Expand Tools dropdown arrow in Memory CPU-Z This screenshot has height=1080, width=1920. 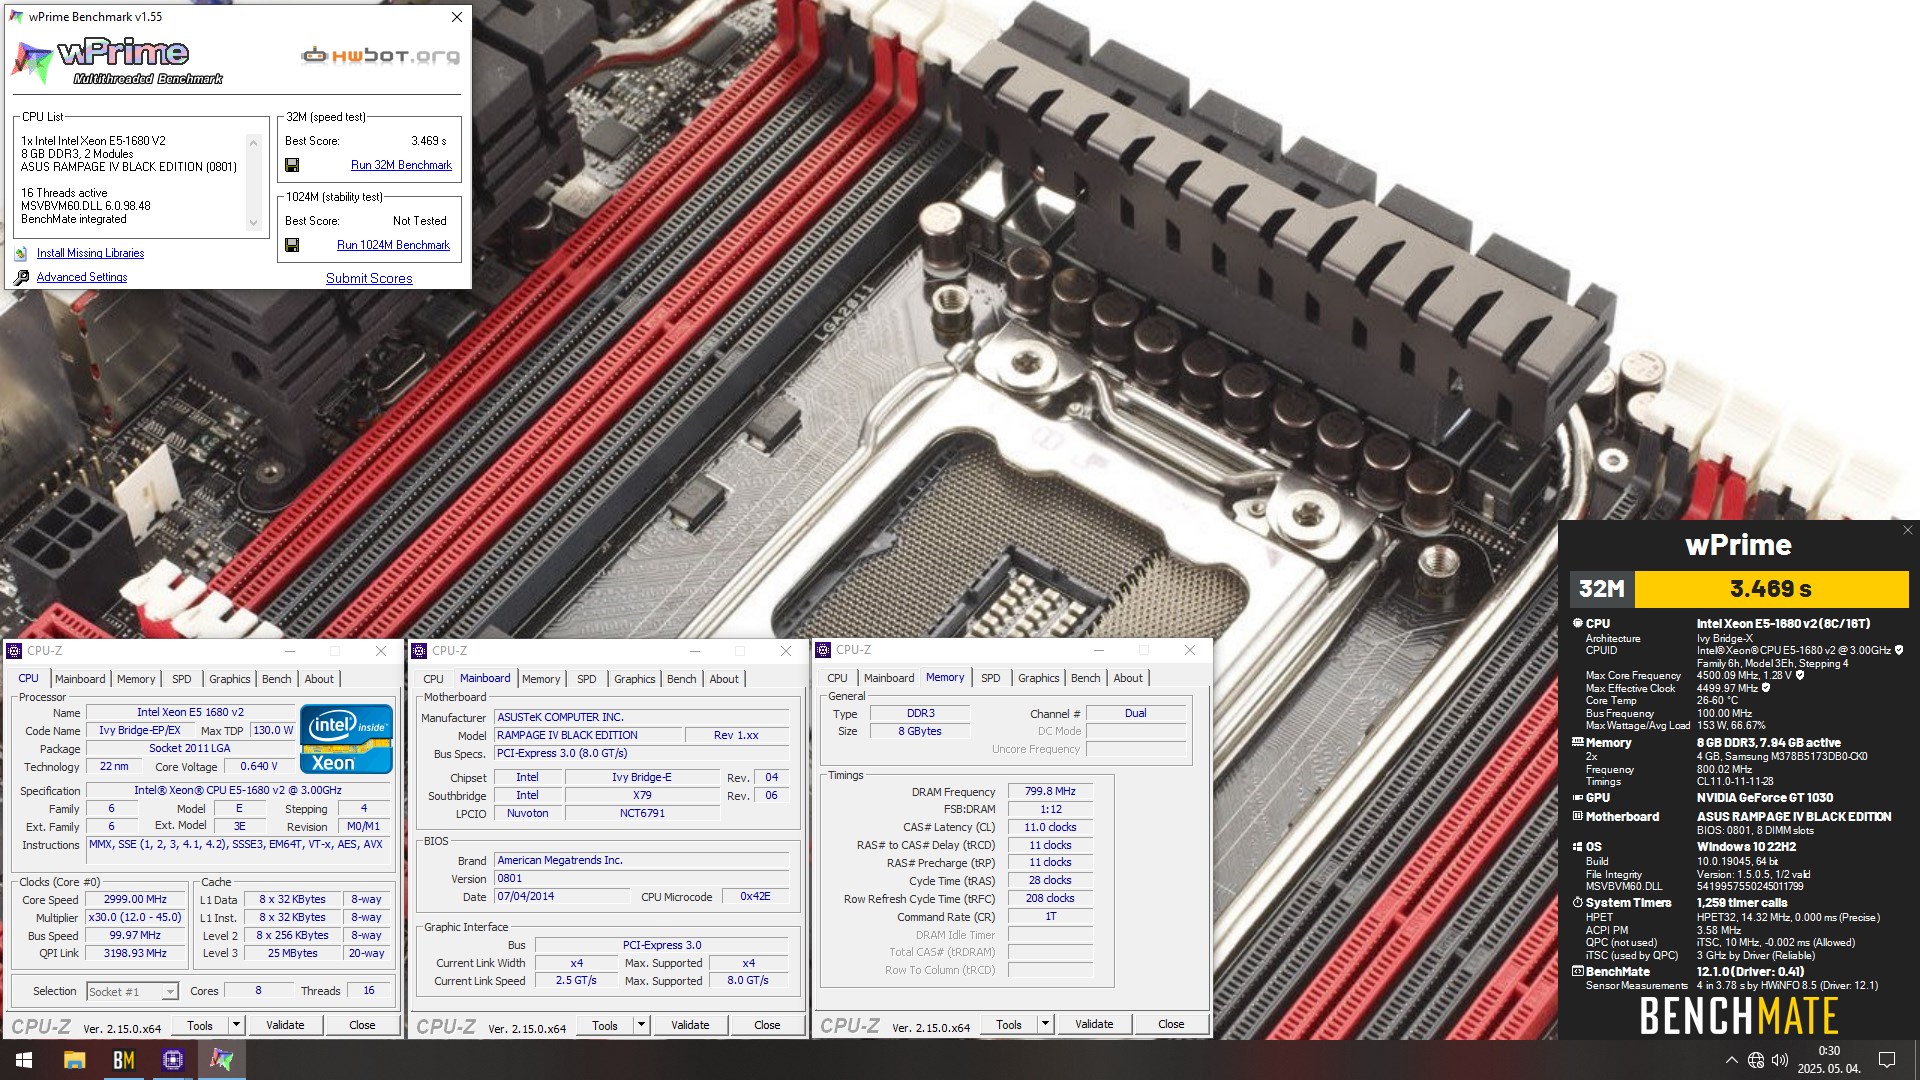[1045, 1024]
